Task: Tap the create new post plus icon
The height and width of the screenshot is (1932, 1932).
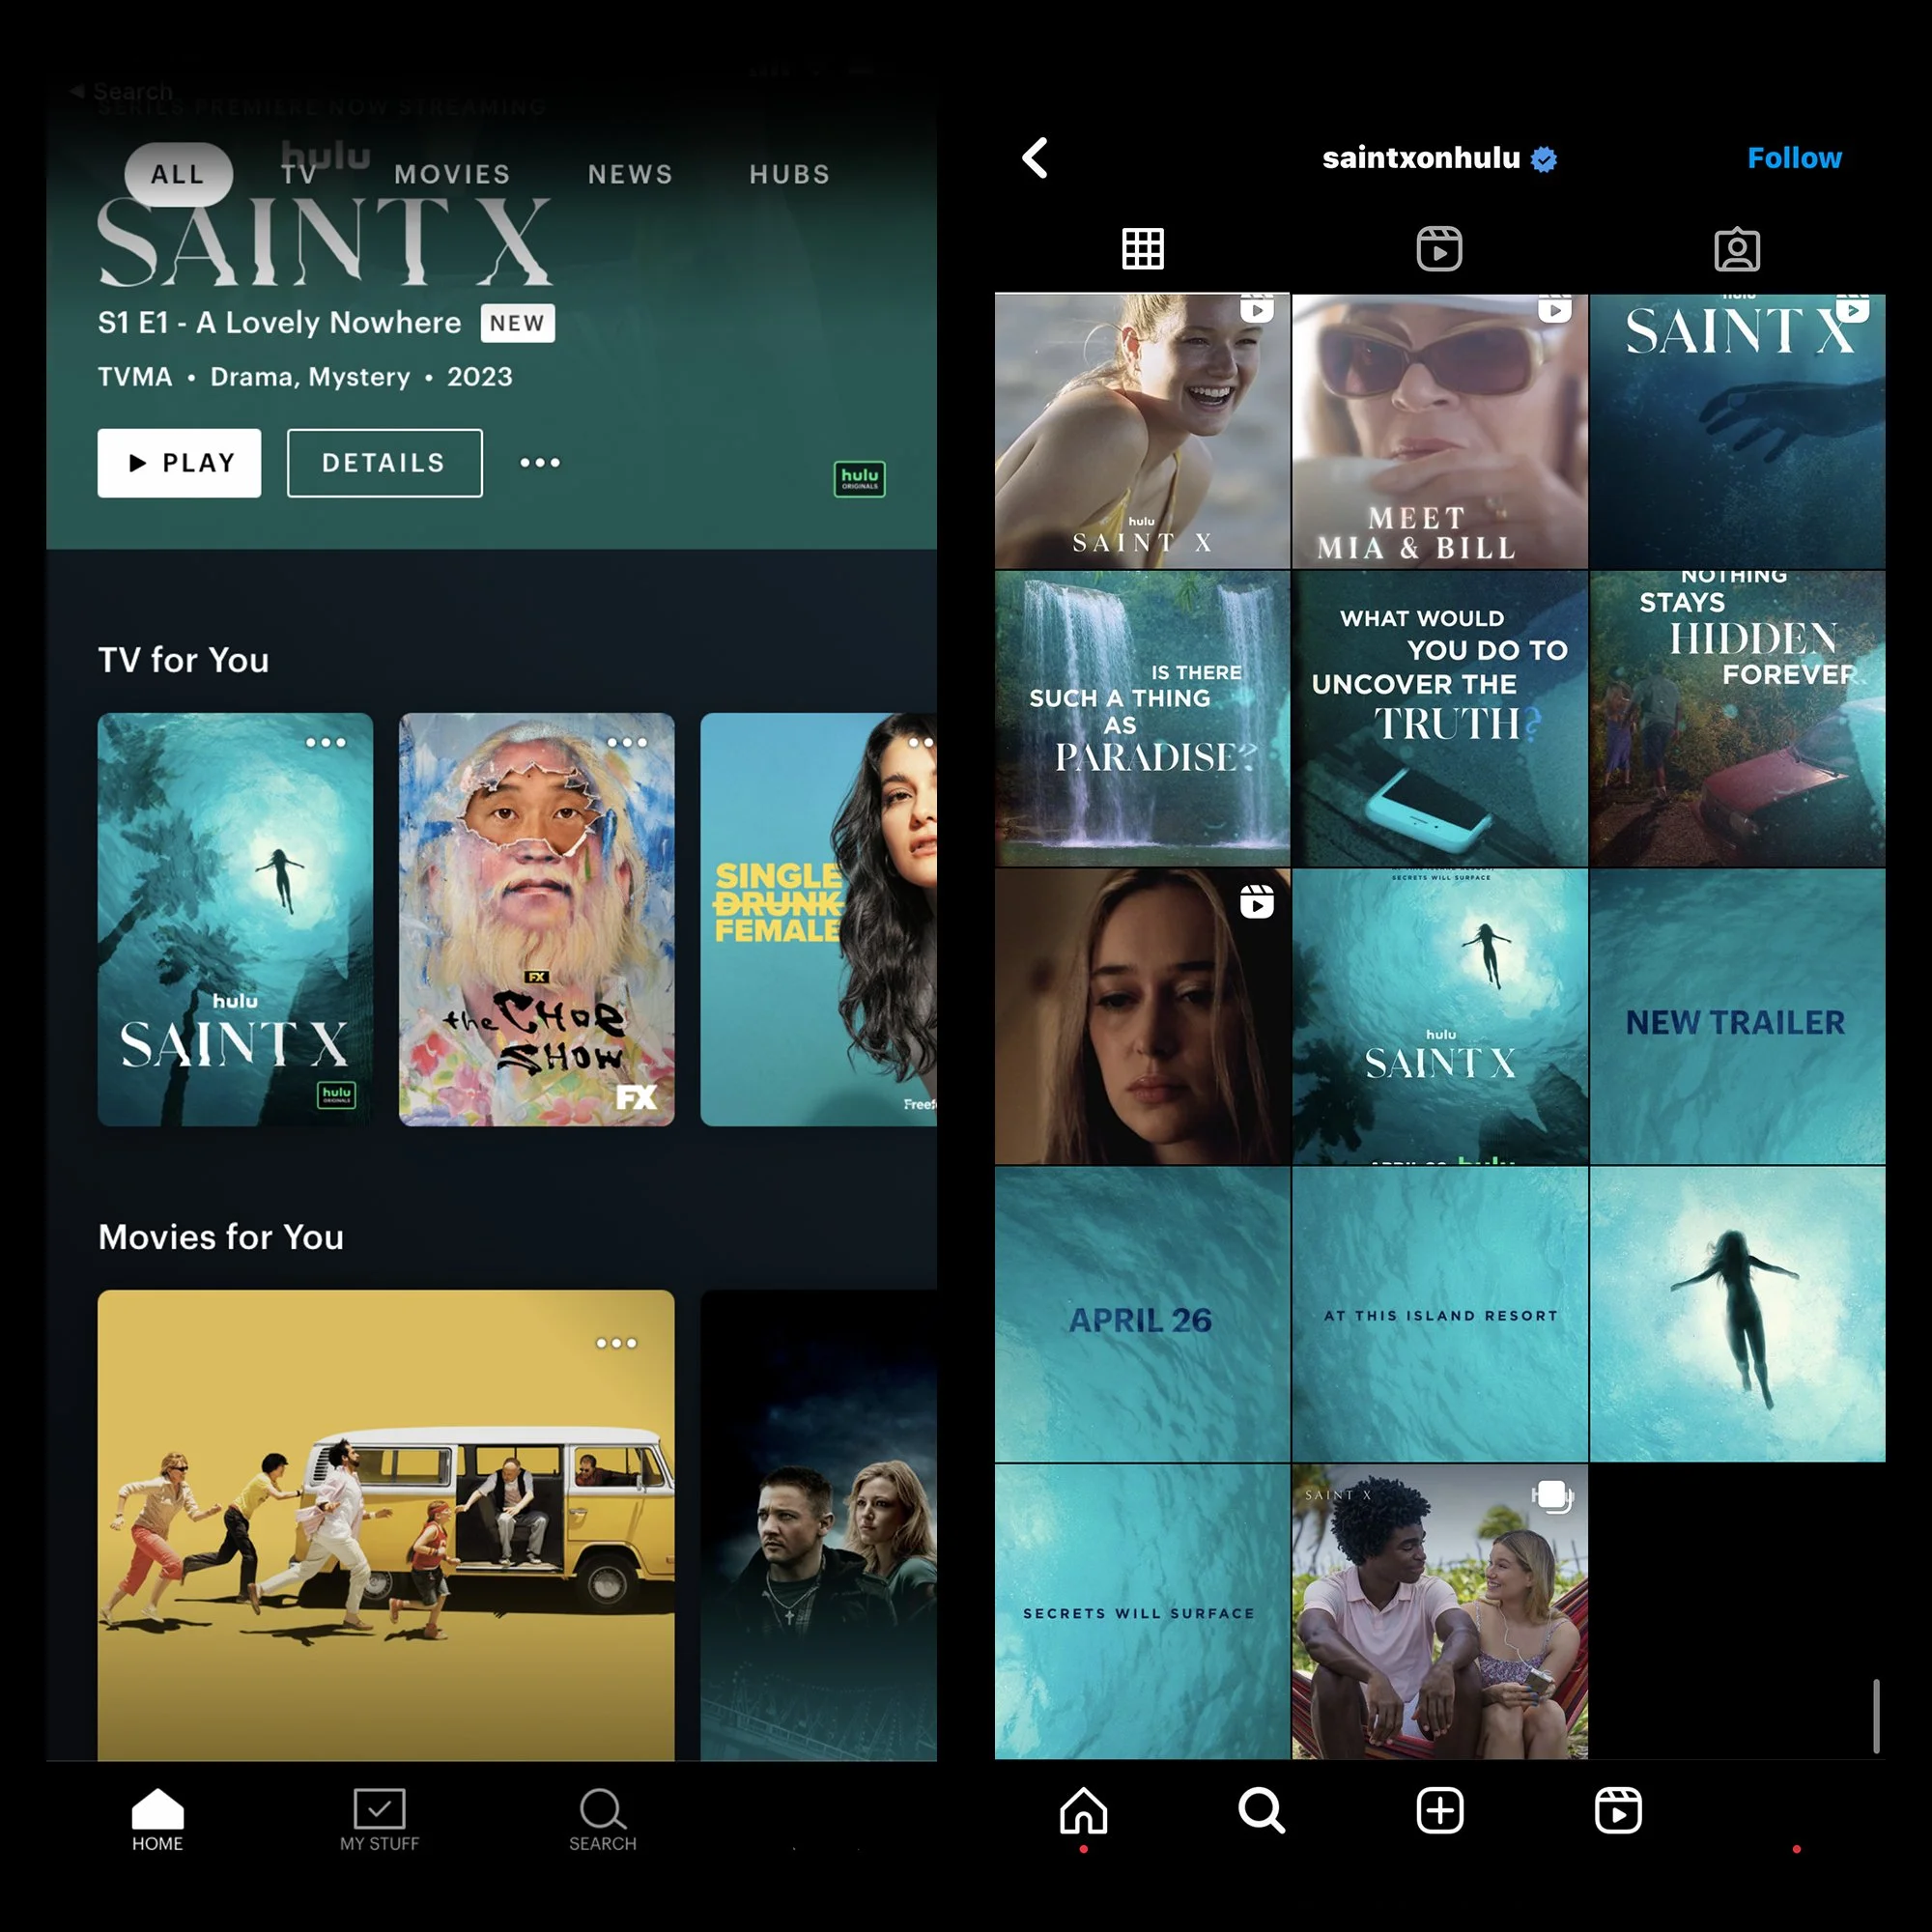Action: pos(1440,1810)
